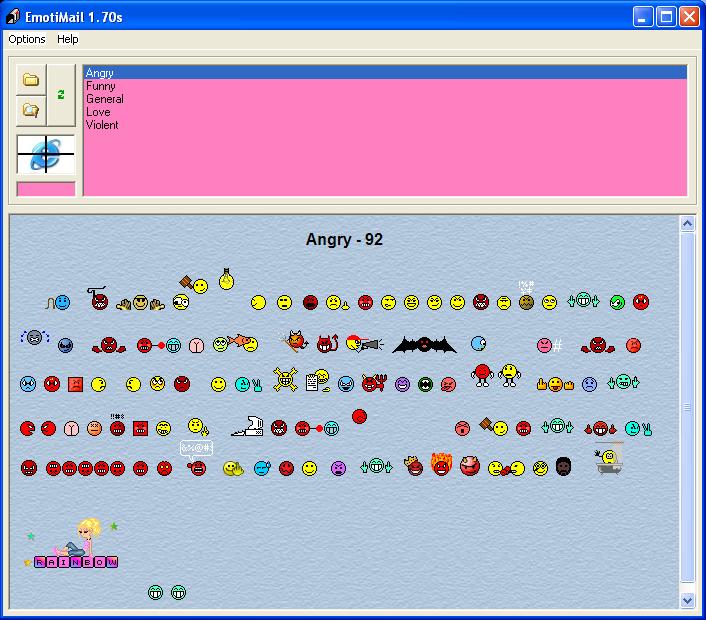Screen dimensions: 706x620
Task: Click the pink color swatch below the crosshair
Action: pos(46,189)
